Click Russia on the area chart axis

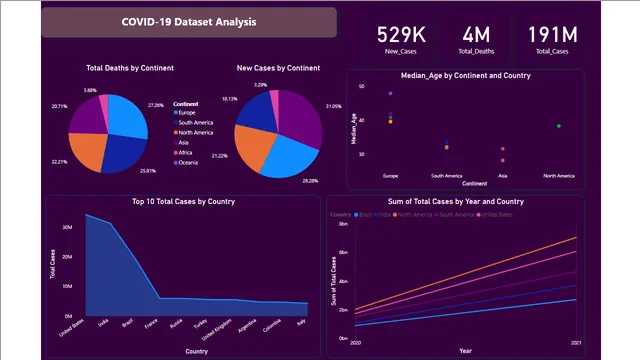tap(176, 324)
